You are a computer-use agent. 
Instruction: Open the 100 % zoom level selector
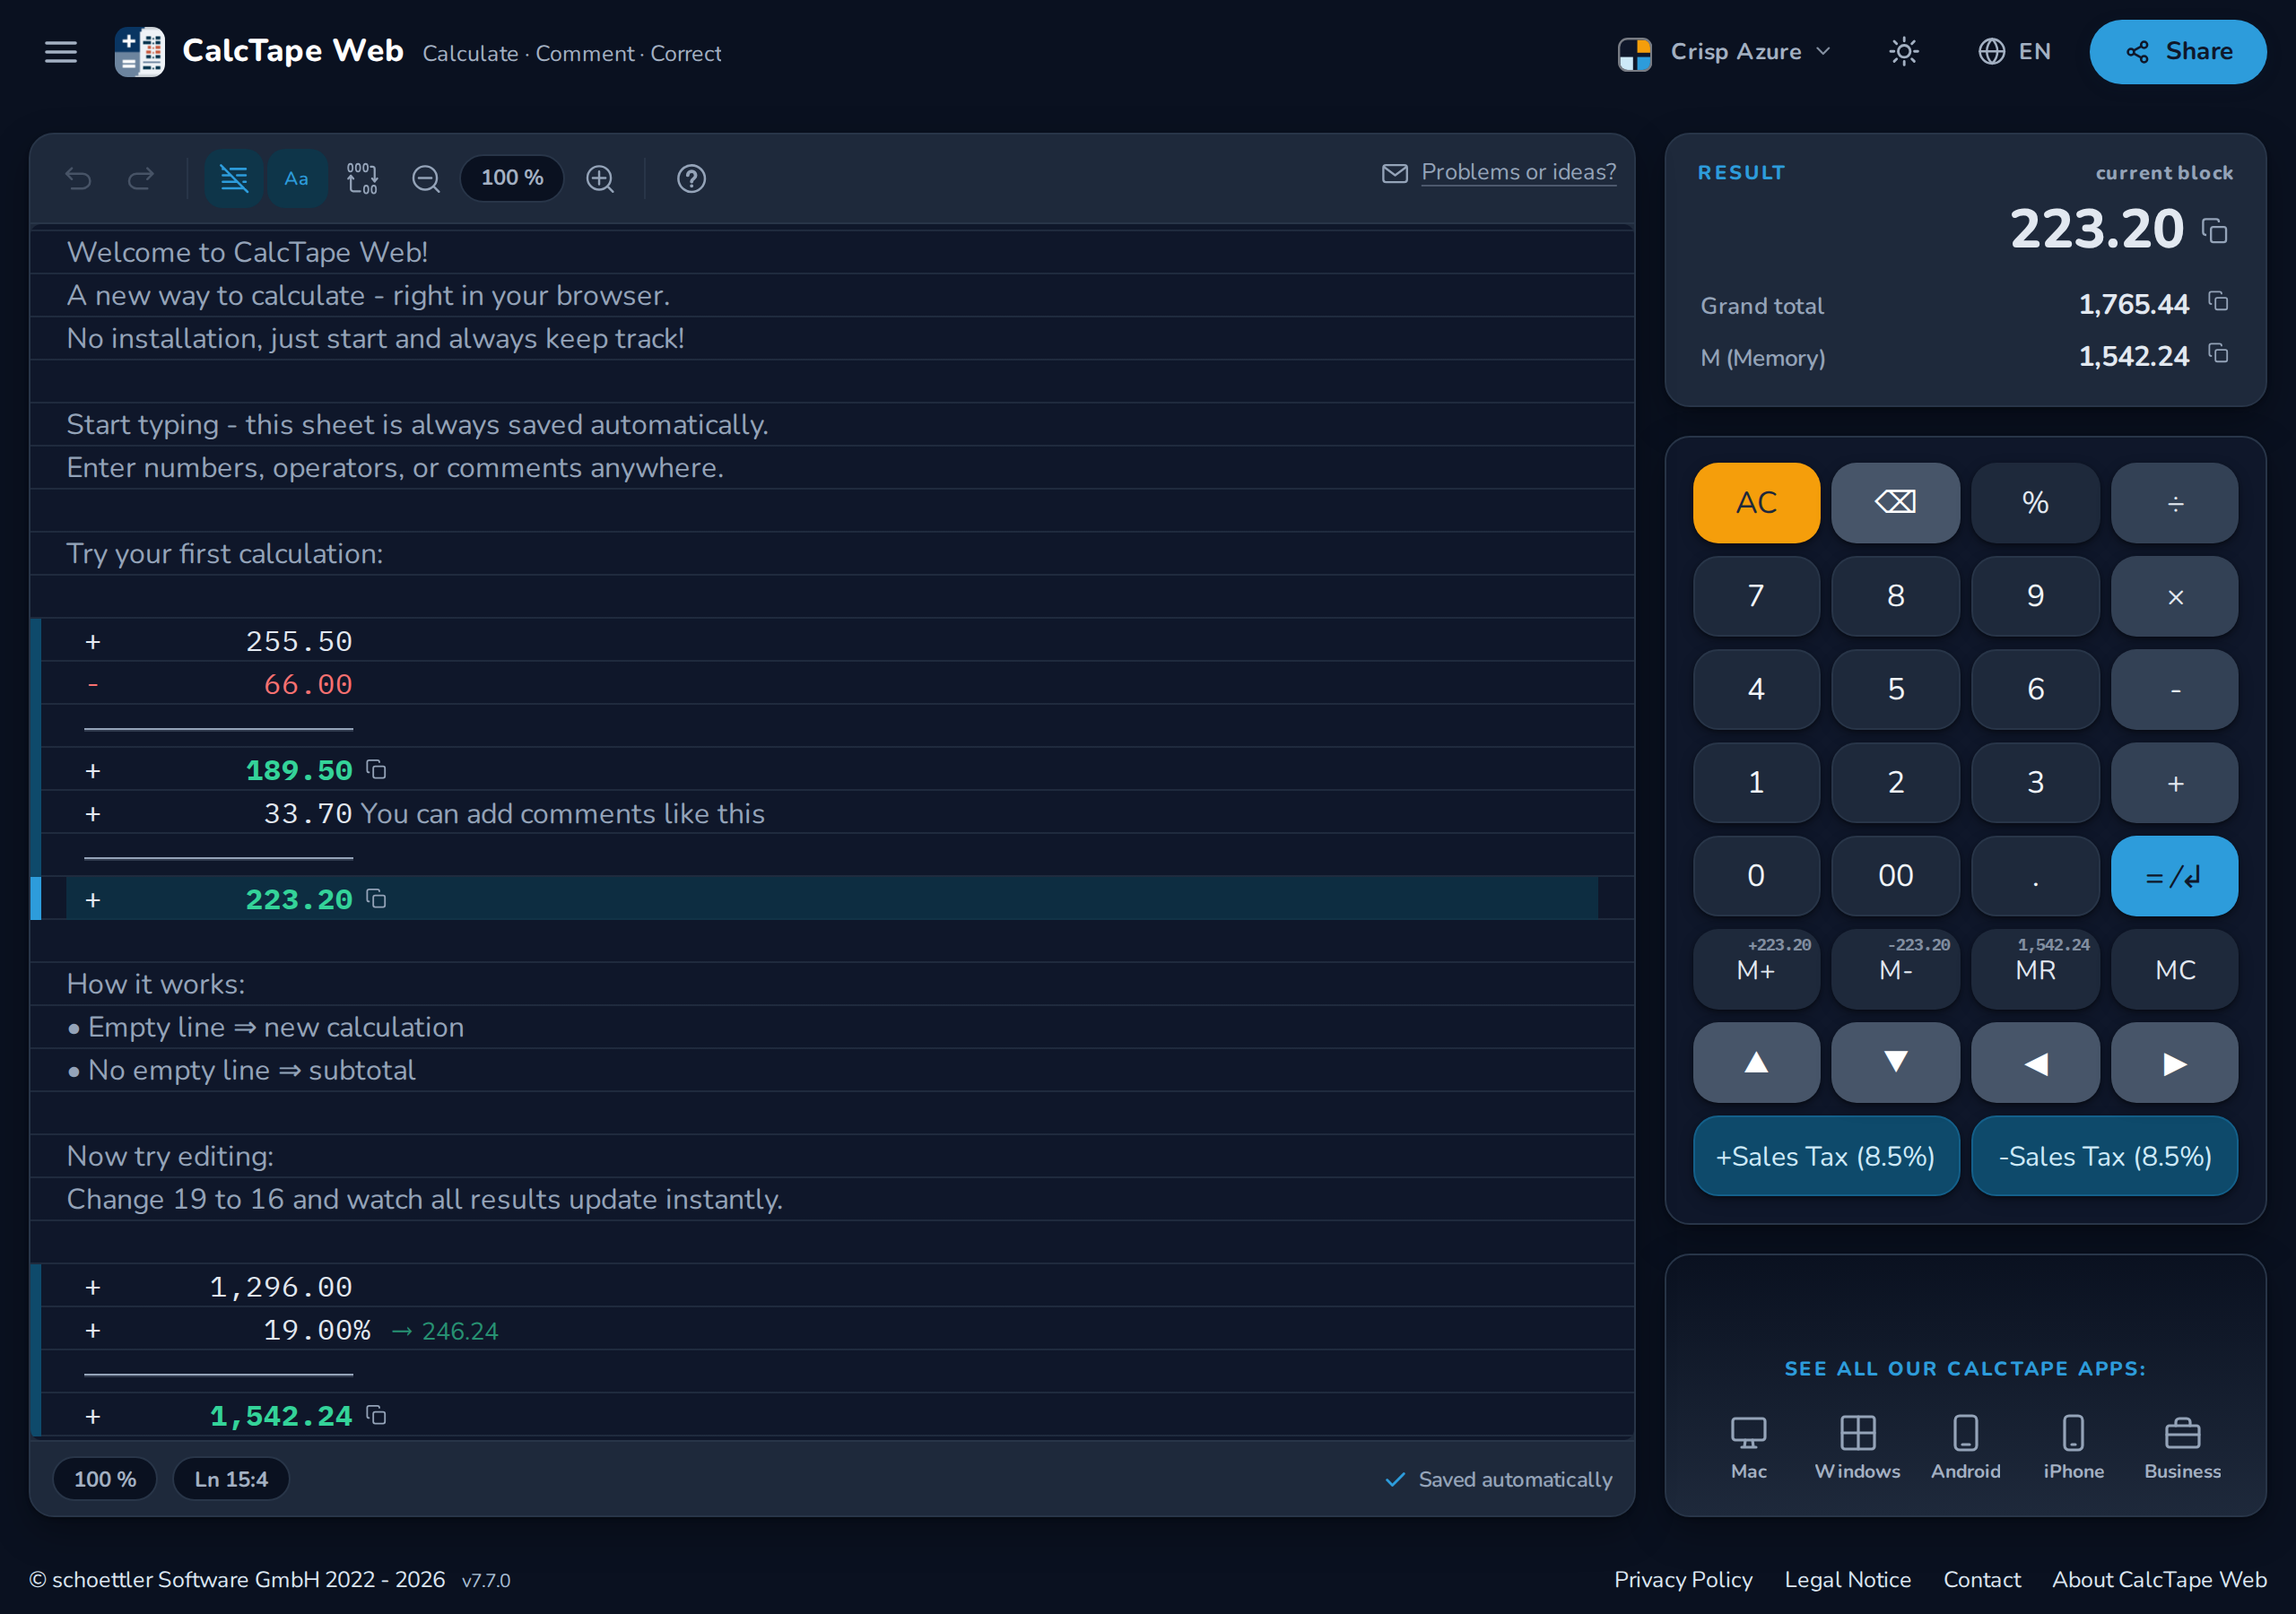tap(512, 178)
